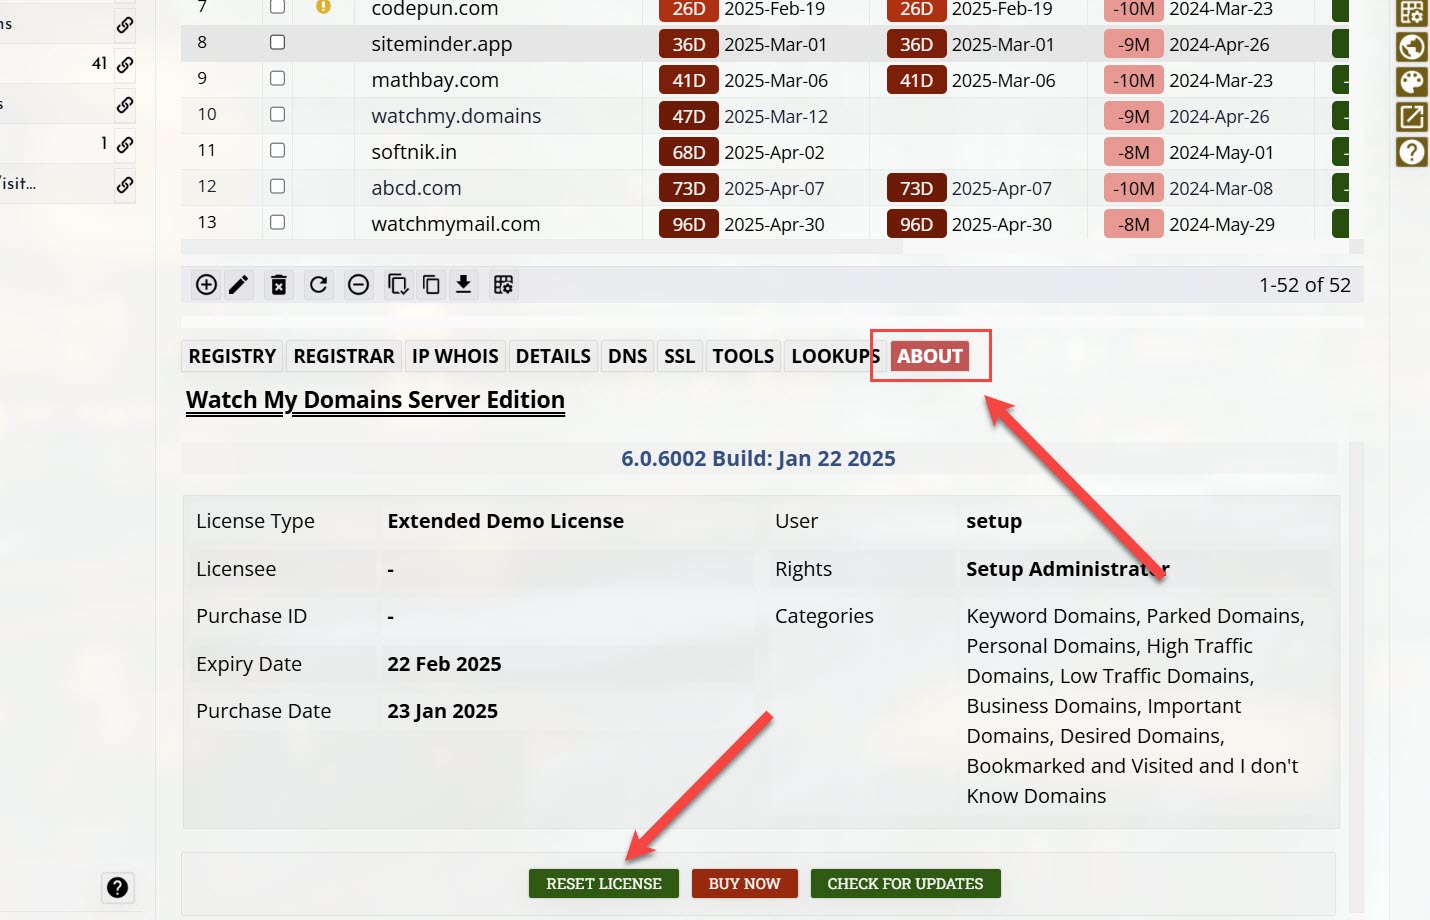1430x920 pixels.
Task: Click the 2024-May-29 date cell
Action: click(1222, 224)
